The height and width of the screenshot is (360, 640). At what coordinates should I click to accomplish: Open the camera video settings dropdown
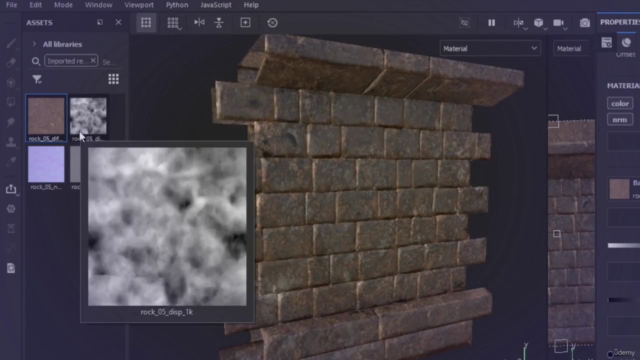(560, 23)
